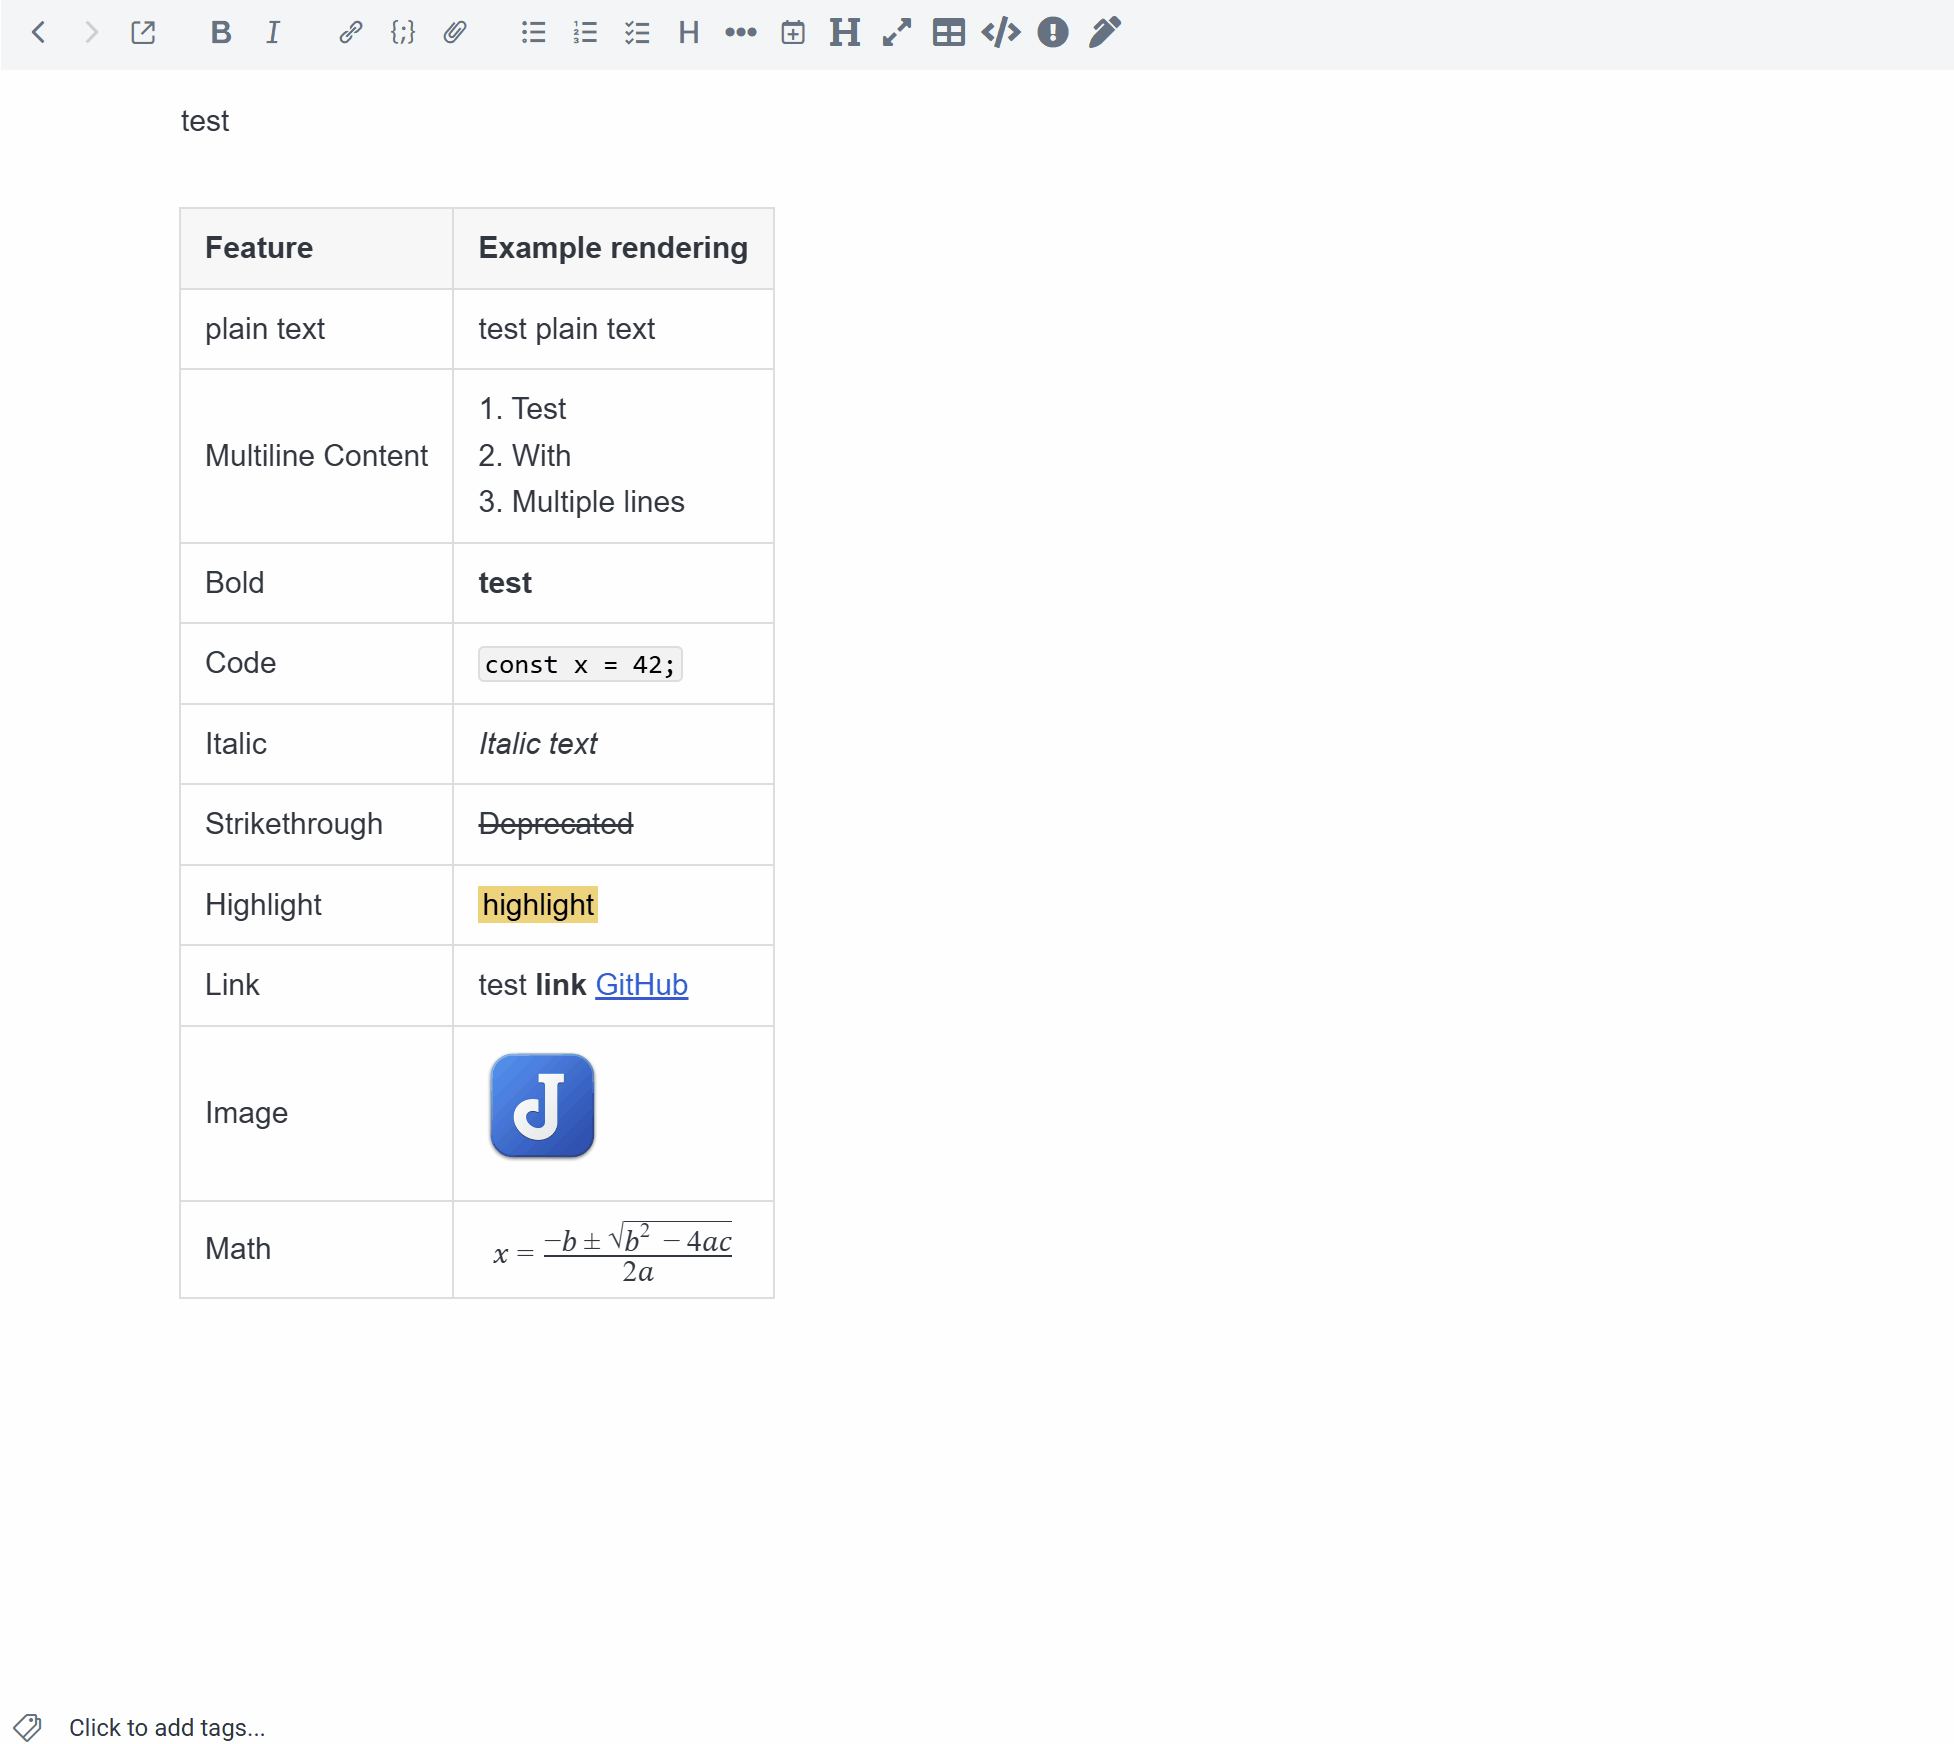Screen dimensions: 1954x1744
Task: Click the large bold H toolbar icon
Action: tap(845, 33)
